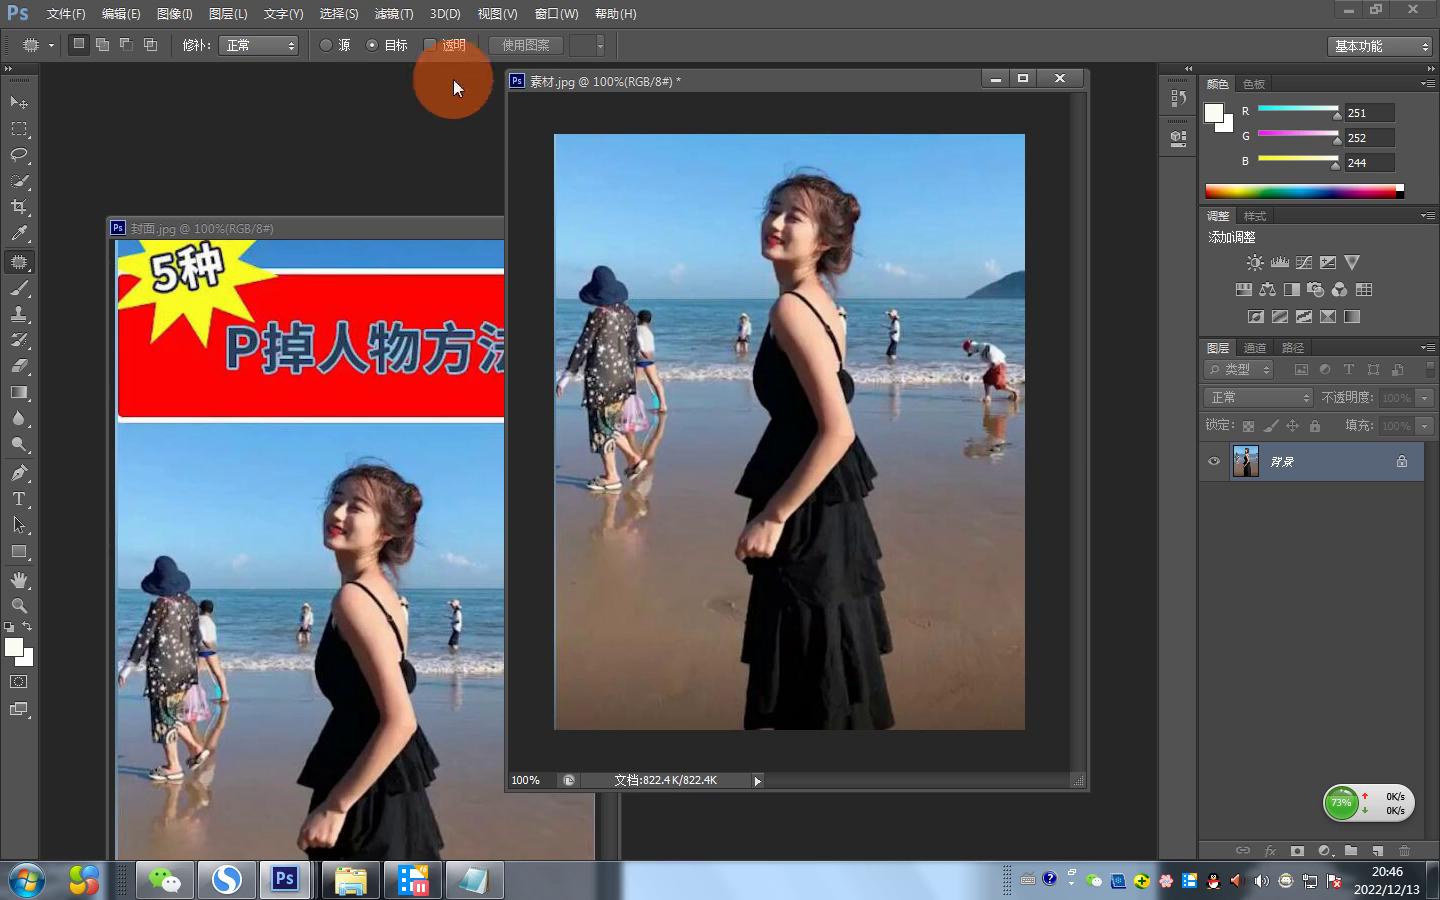Select the 目标 (Destination) radio button
Viewport: 1440px width, 900px height.
coord(372,45)
